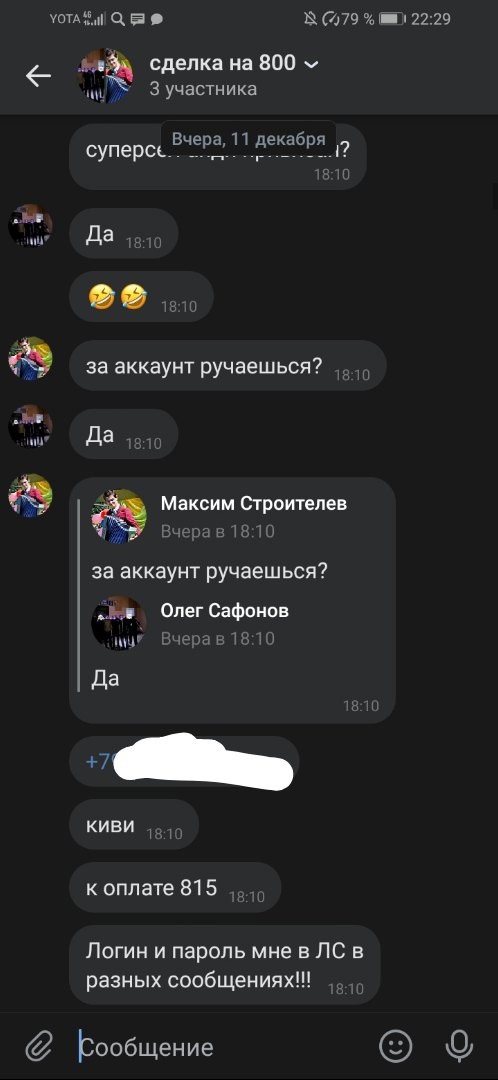Expand the chevron next to сделка на 800
498x1080 pixels.
[x=311, y=65]
